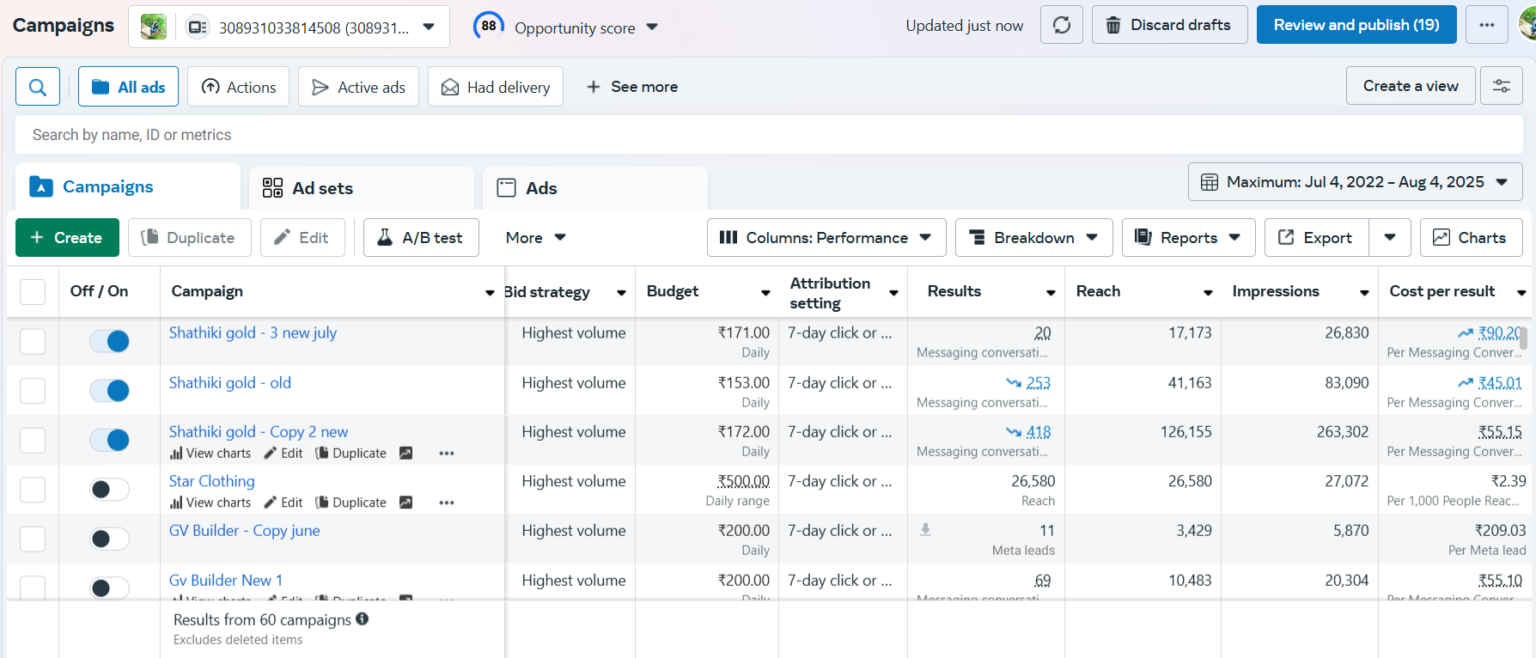
Task: Click the three-dots menu beside Review and publish
Action: click(1486, 25)
